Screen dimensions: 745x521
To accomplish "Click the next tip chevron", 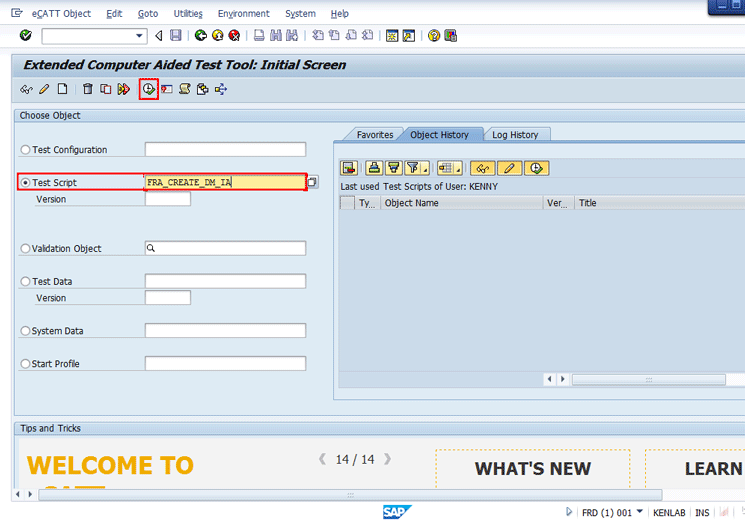I will click(387, 459).
